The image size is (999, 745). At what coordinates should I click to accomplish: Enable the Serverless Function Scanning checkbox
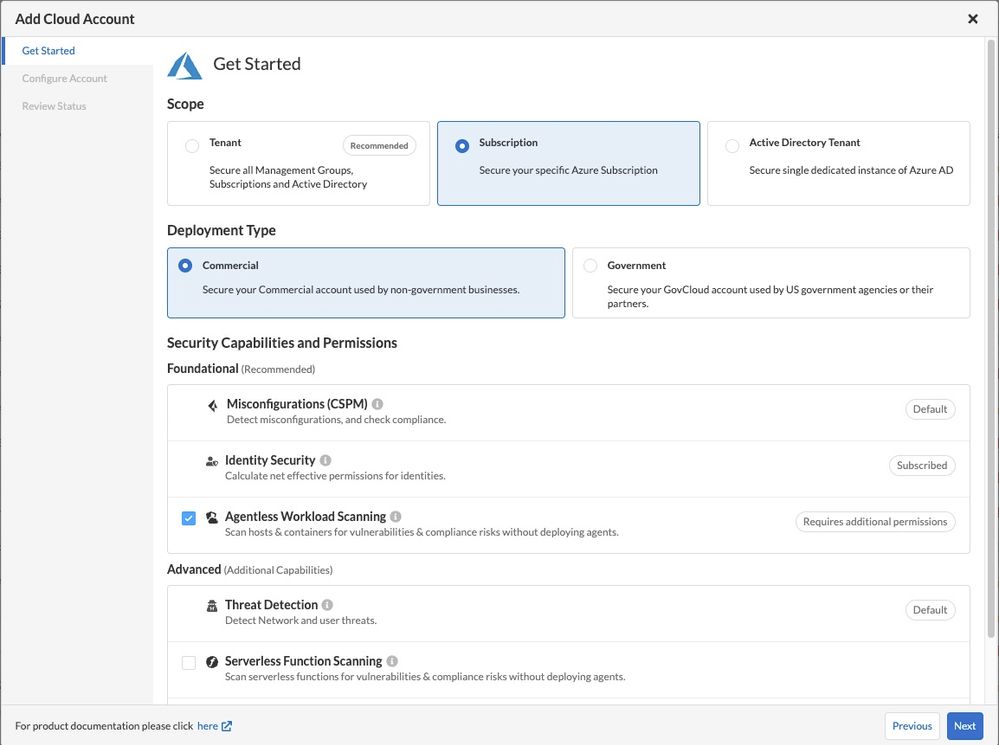click(189, 662)
